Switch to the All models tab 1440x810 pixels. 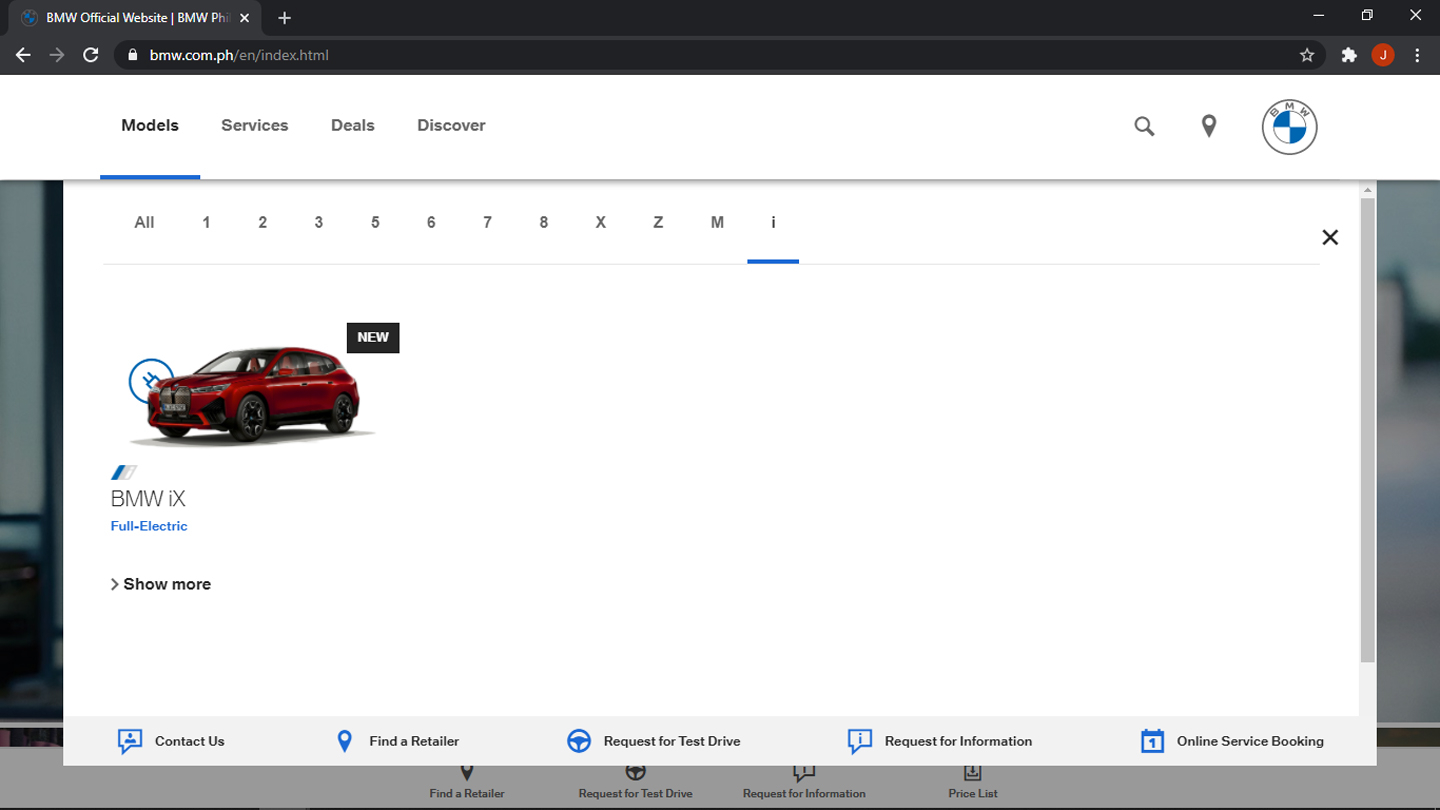(x=144, y=222)
